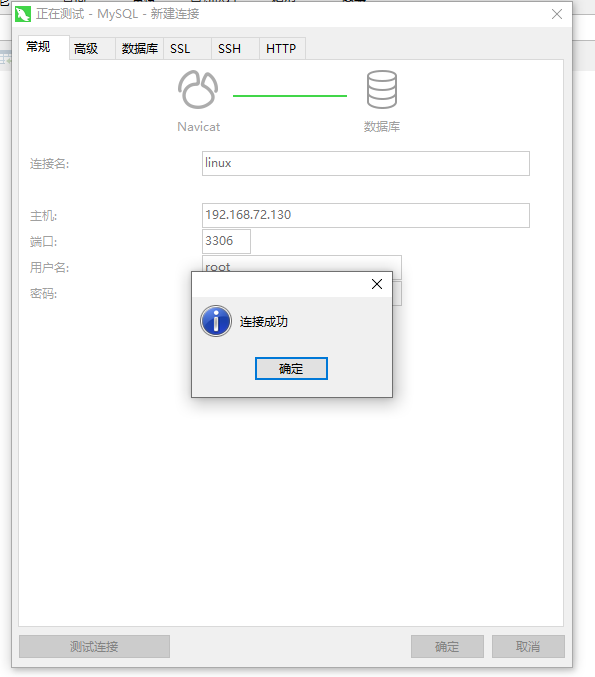Click the database cylinder icon
Viewport: 595px width, 677px height.
(x=382, y=89)
